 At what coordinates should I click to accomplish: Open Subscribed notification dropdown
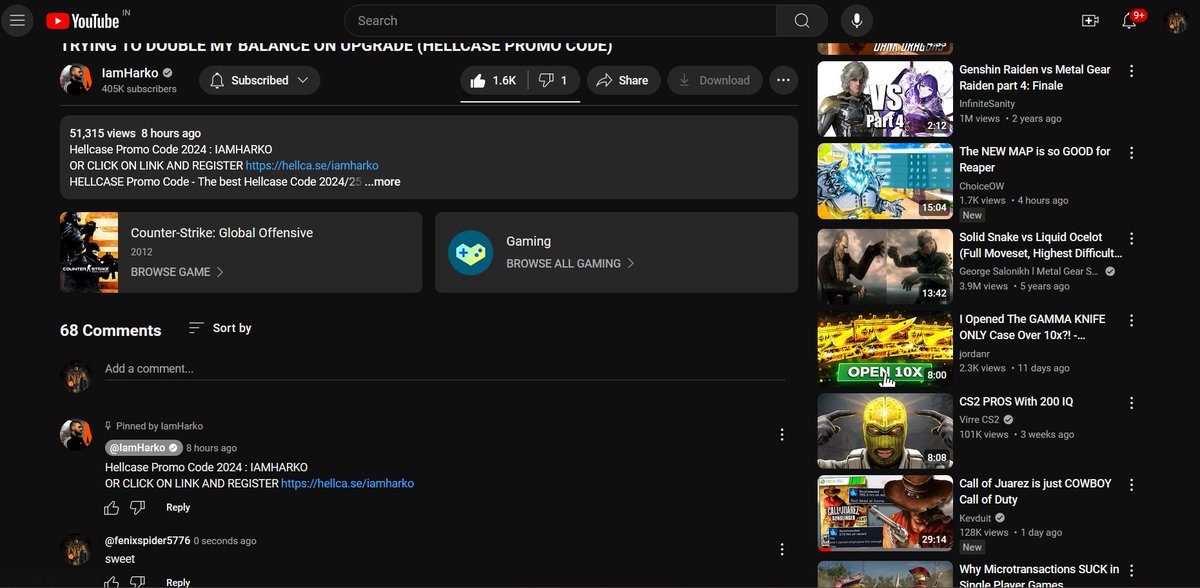[x=260, y=80]
